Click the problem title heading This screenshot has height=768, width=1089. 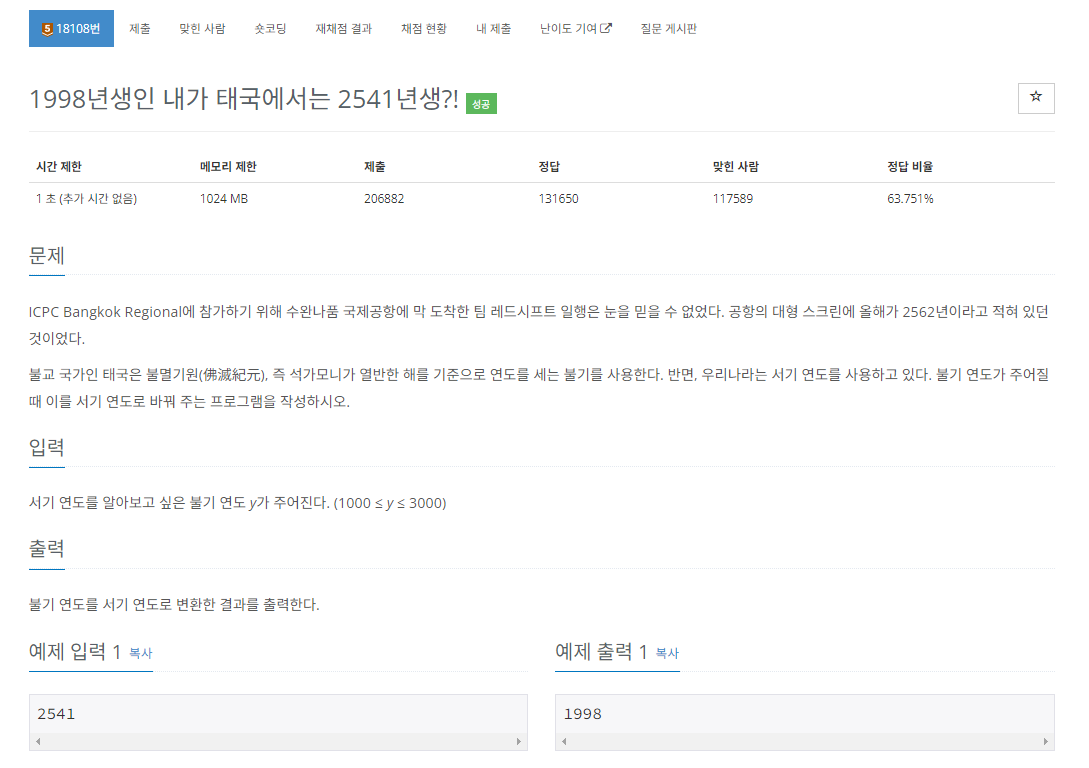point(244,99)
